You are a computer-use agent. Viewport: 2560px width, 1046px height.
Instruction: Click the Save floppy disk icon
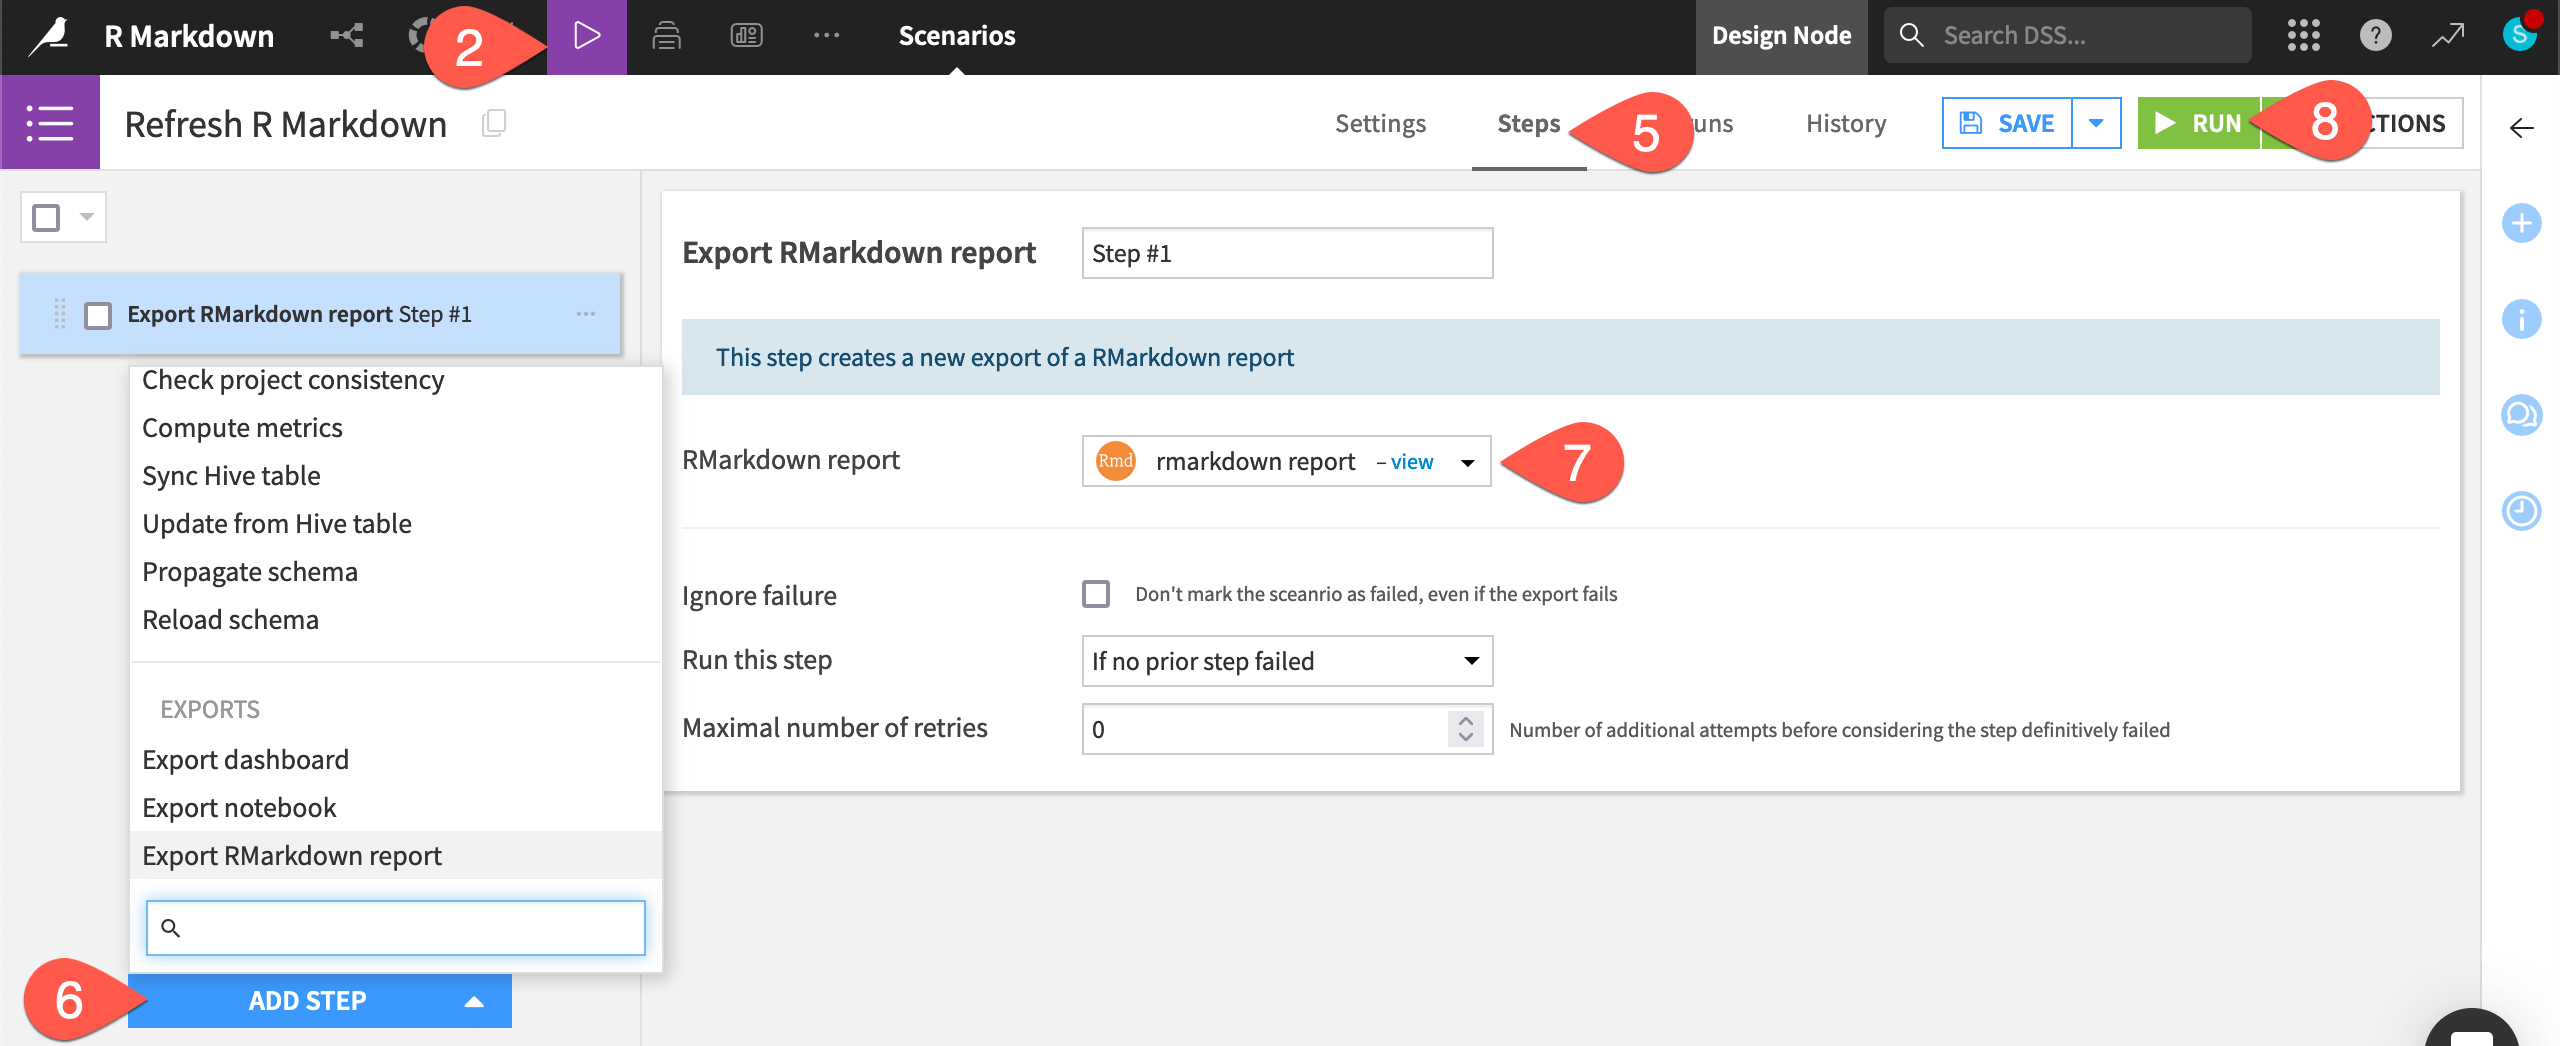coord(1971,123)
